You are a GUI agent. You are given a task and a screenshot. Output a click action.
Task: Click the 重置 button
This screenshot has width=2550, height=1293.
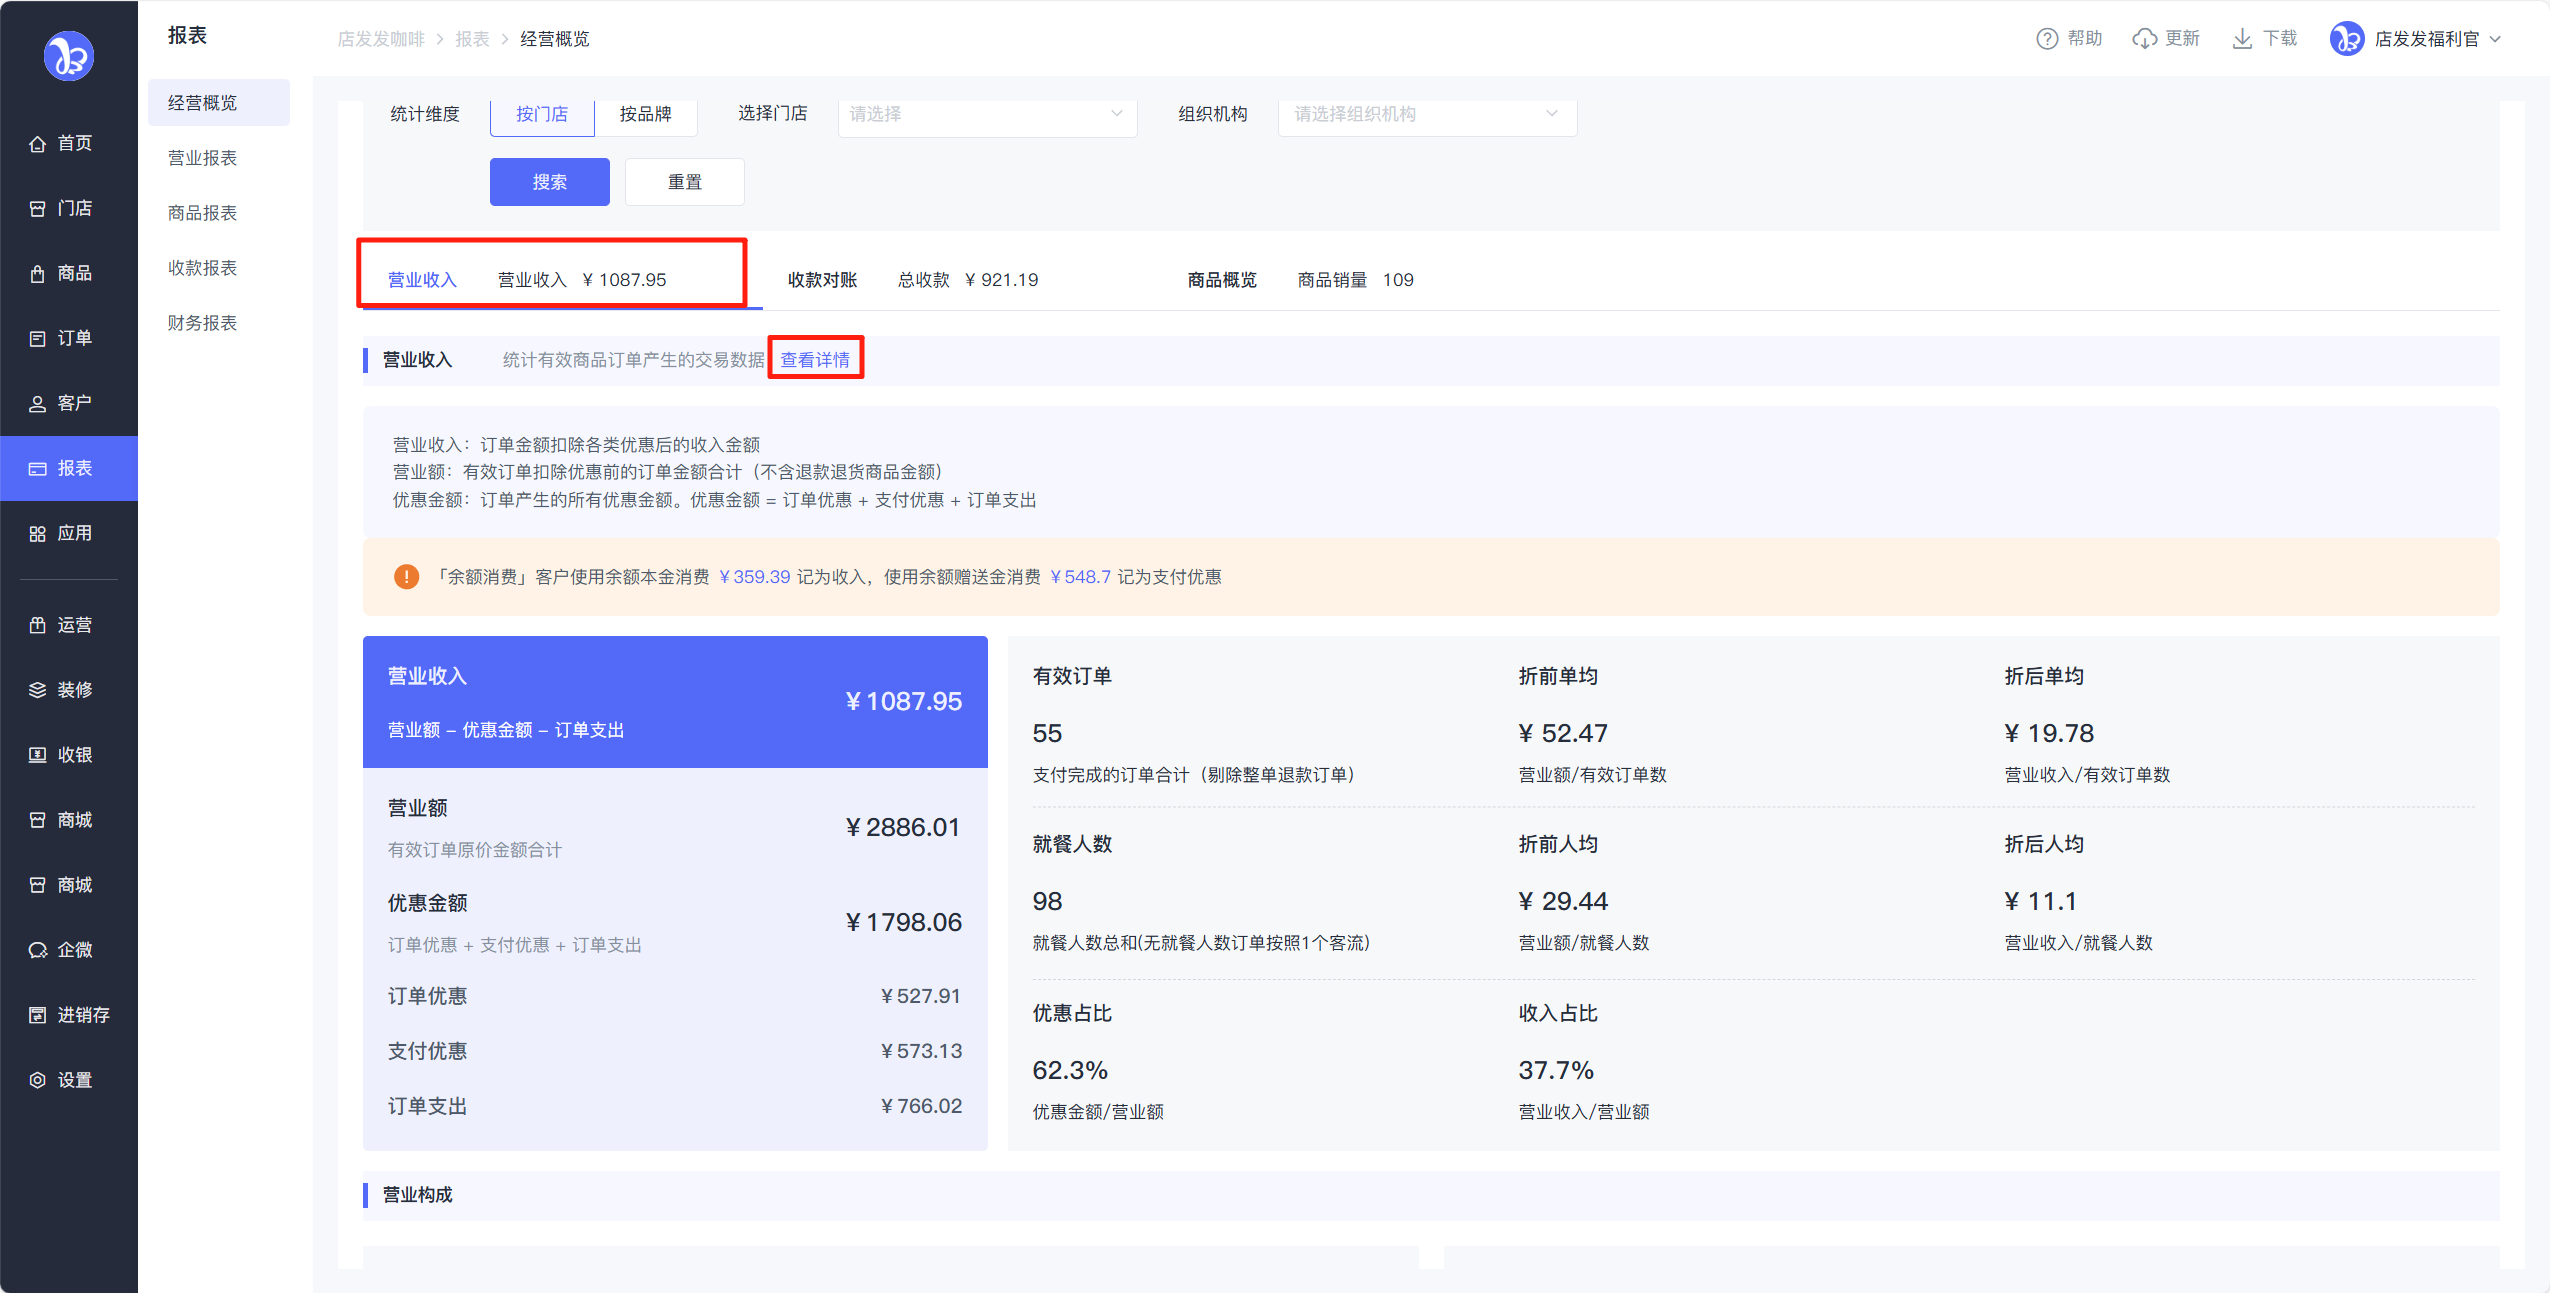[x=685, y=182]
